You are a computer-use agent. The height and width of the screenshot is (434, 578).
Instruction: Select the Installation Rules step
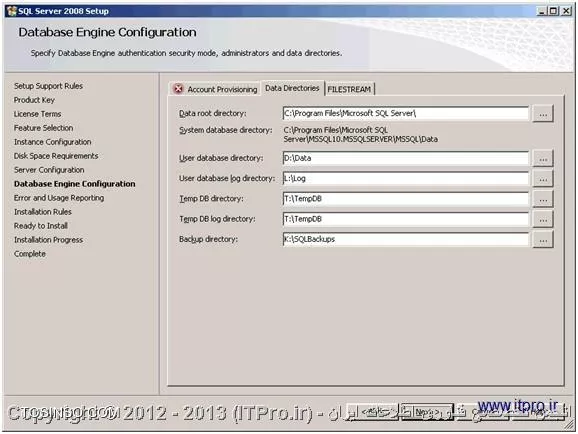43,212
